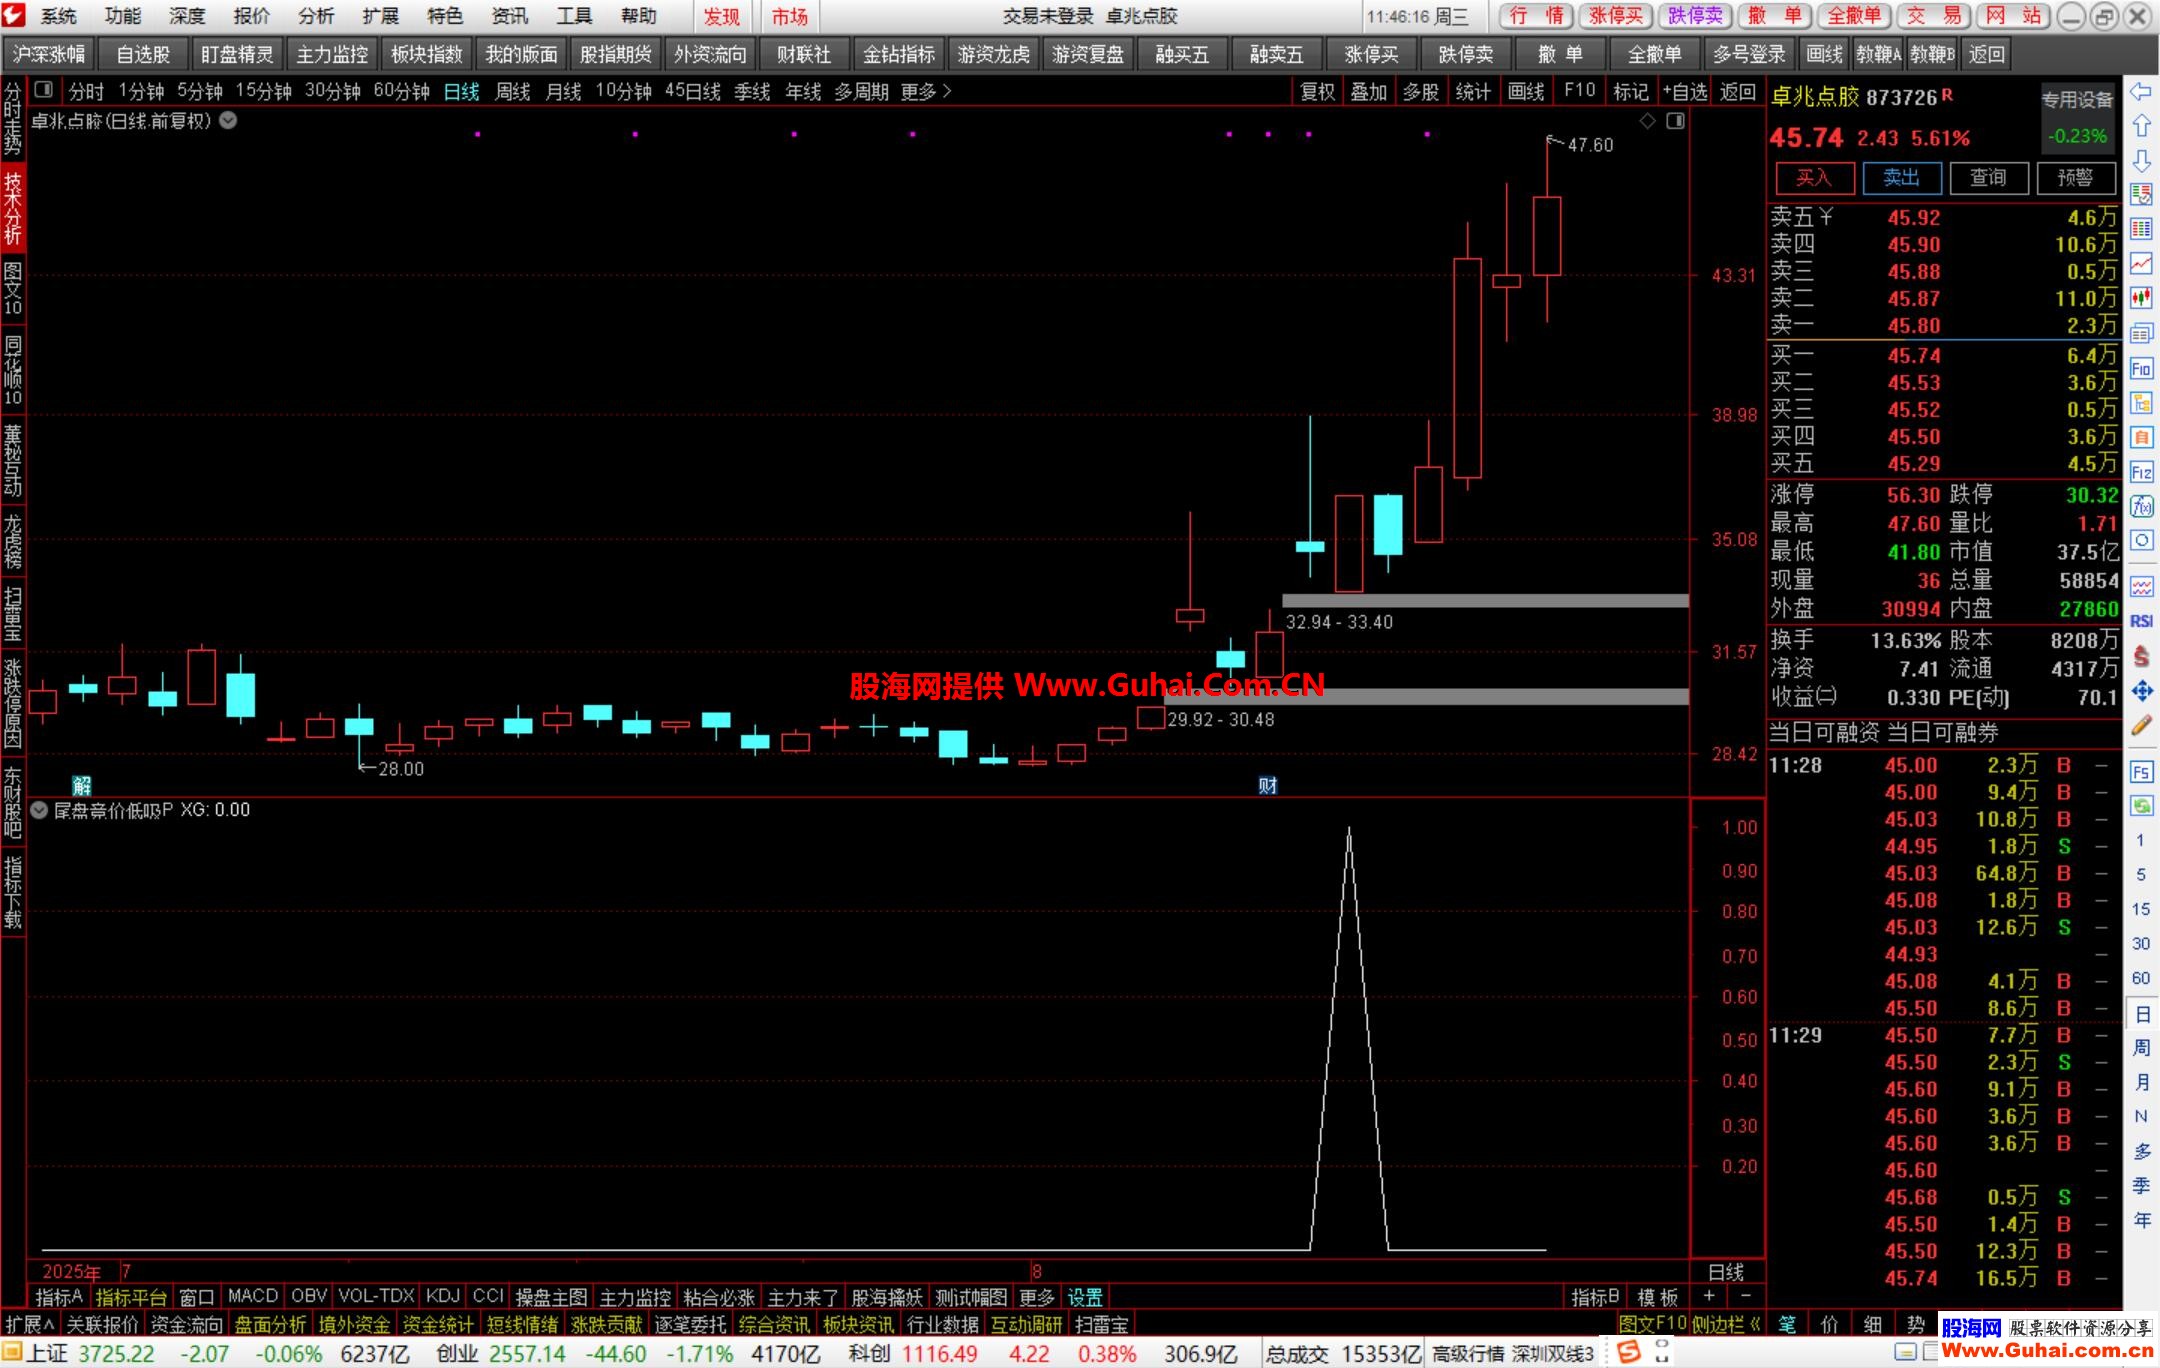Expand the 尾盘竞价低吸P indicator dropdown

click(39, 810)
